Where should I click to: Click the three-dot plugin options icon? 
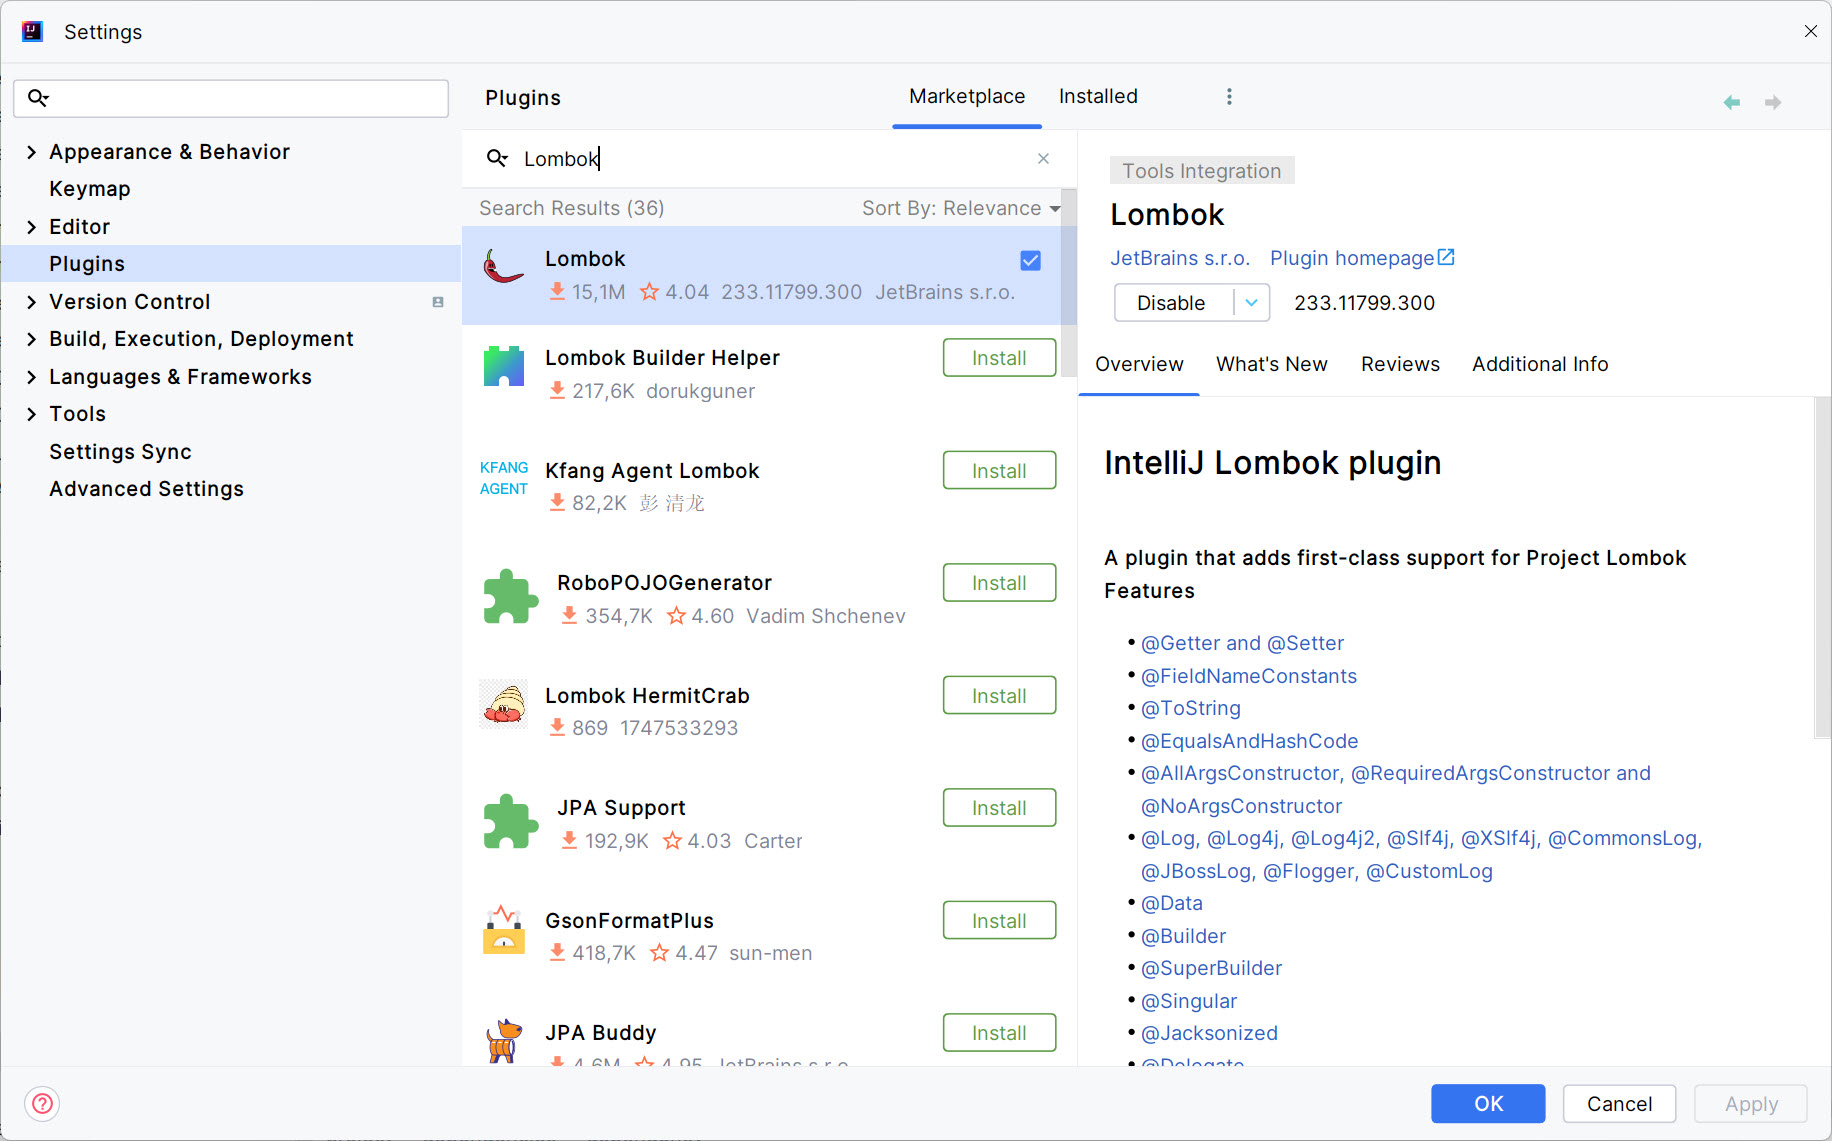click(1229, 96)
